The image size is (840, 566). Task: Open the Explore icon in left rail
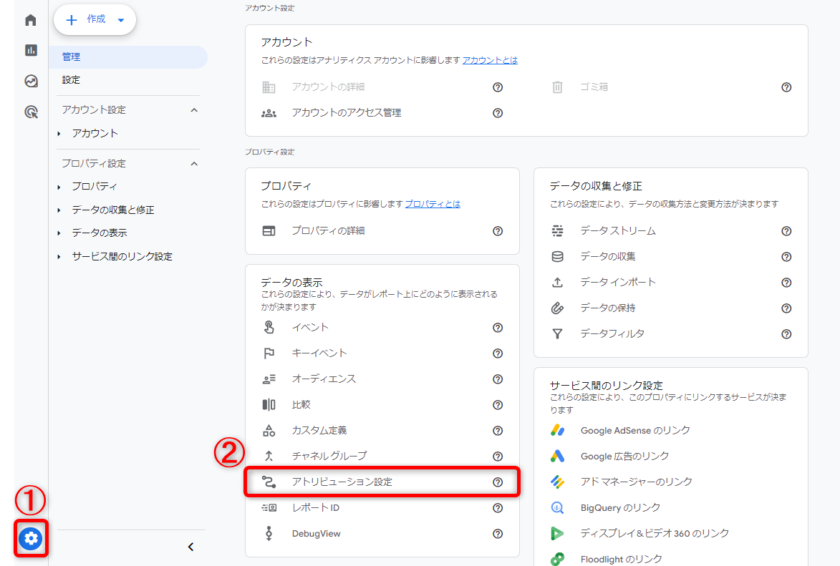pyautogui.click(x=31, y=81)
